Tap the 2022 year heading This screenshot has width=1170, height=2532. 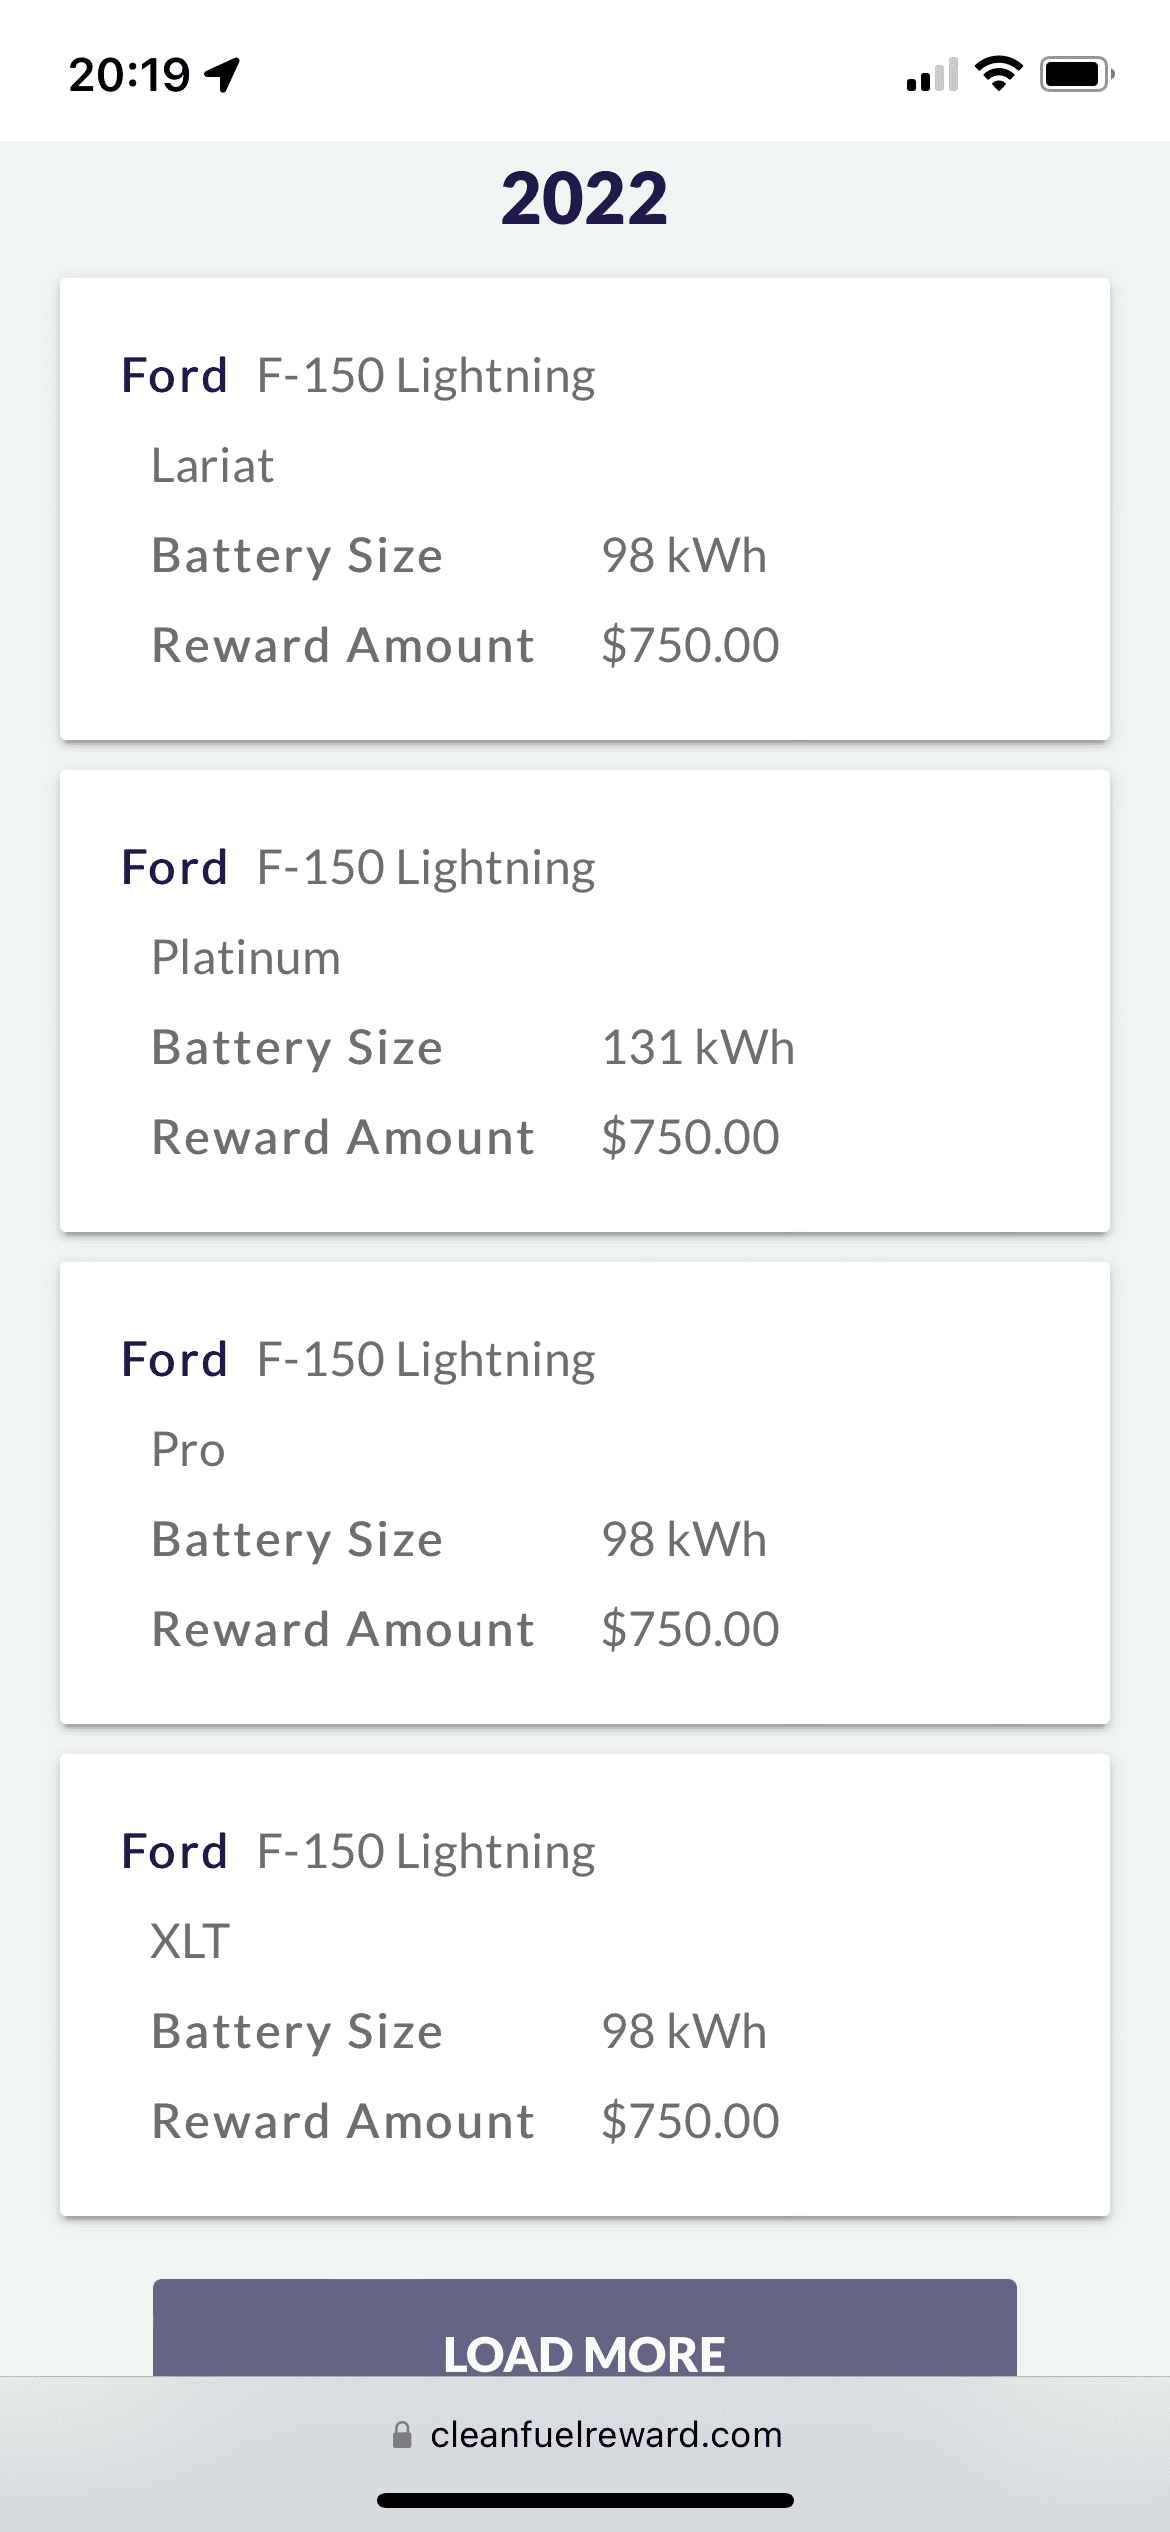coord(584,198)
